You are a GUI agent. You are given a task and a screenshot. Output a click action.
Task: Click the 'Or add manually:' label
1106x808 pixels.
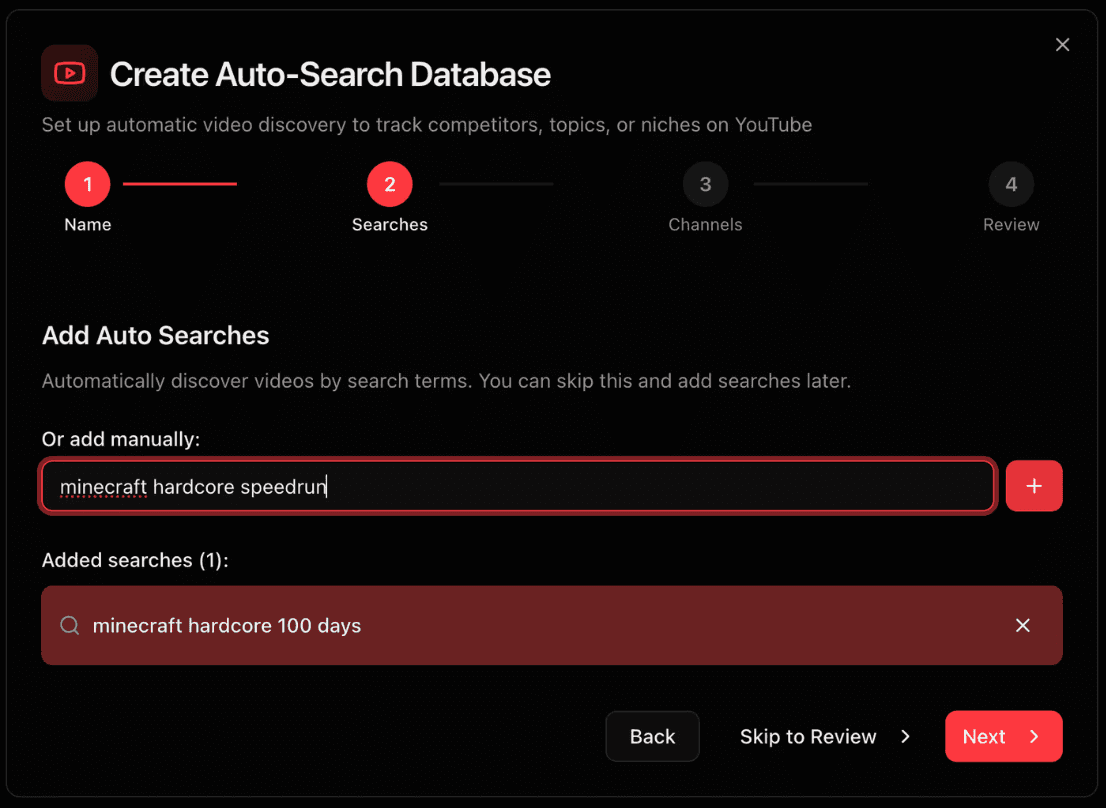[x=121, y=439]
